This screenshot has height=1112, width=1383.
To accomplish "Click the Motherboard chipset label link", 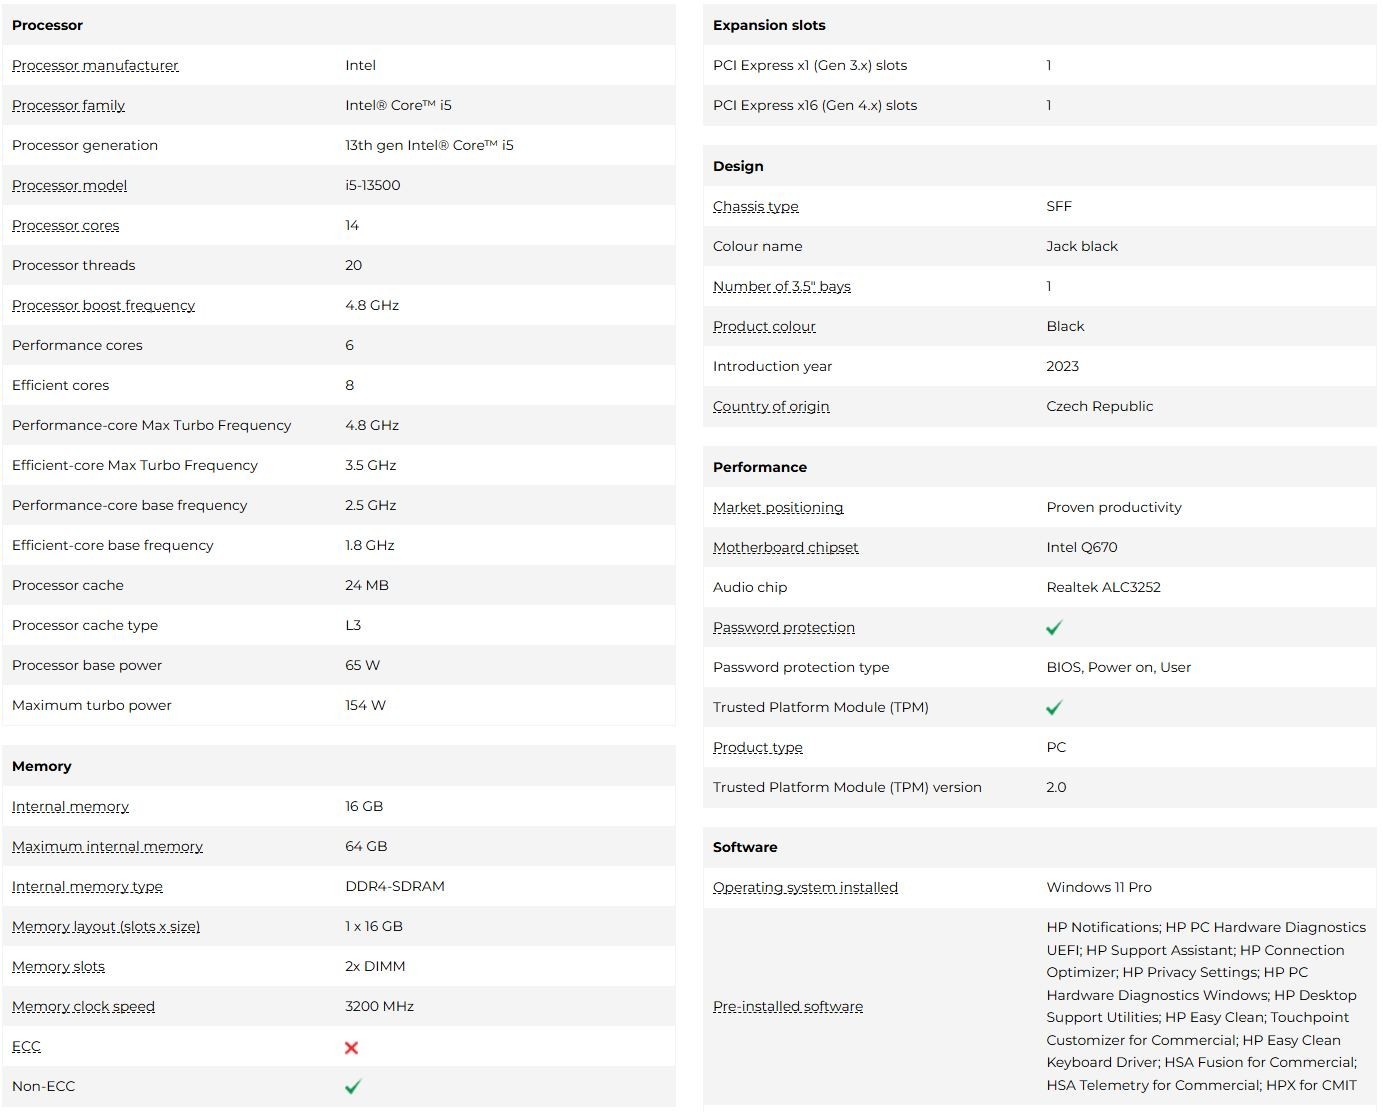I will tap(785, 548).
